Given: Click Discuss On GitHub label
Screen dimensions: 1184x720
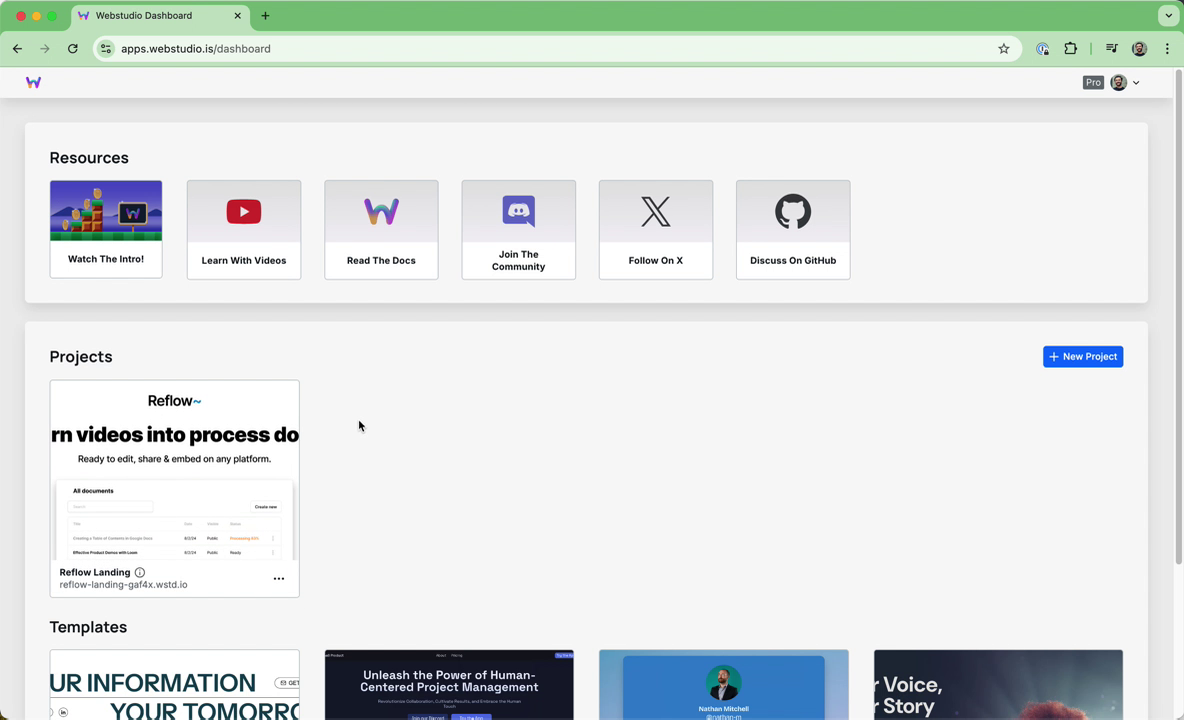Looking at the screenshot, I should click(793, 260).
